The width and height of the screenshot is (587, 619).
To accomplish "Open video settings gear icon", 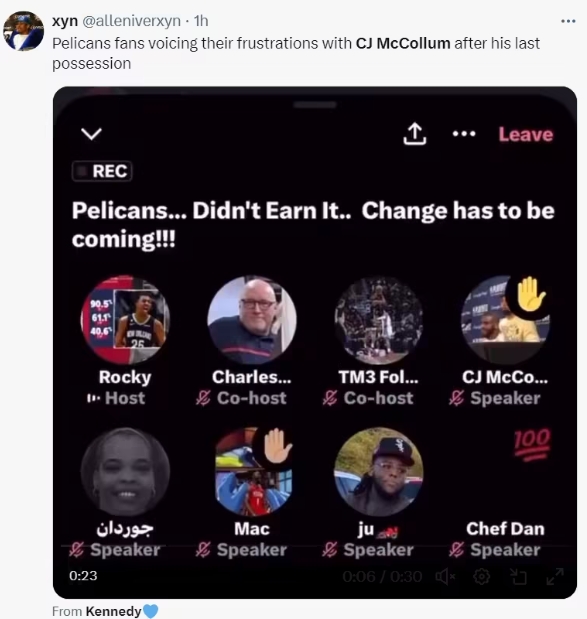I will 481,577.
